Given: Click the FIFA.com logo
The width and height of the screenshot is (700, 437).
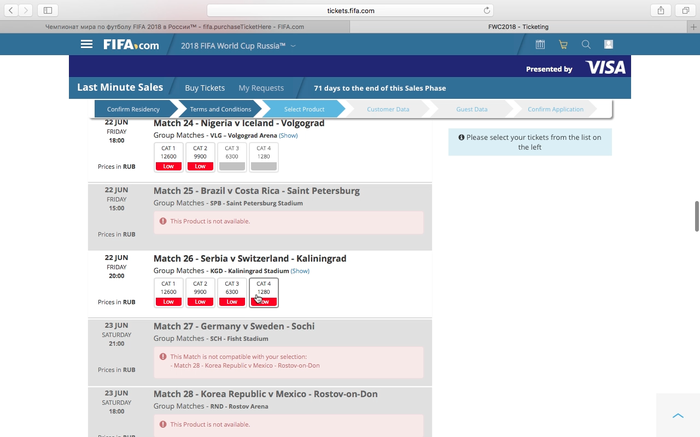Looking at the screenshot, I should click(x=129, y=45).
